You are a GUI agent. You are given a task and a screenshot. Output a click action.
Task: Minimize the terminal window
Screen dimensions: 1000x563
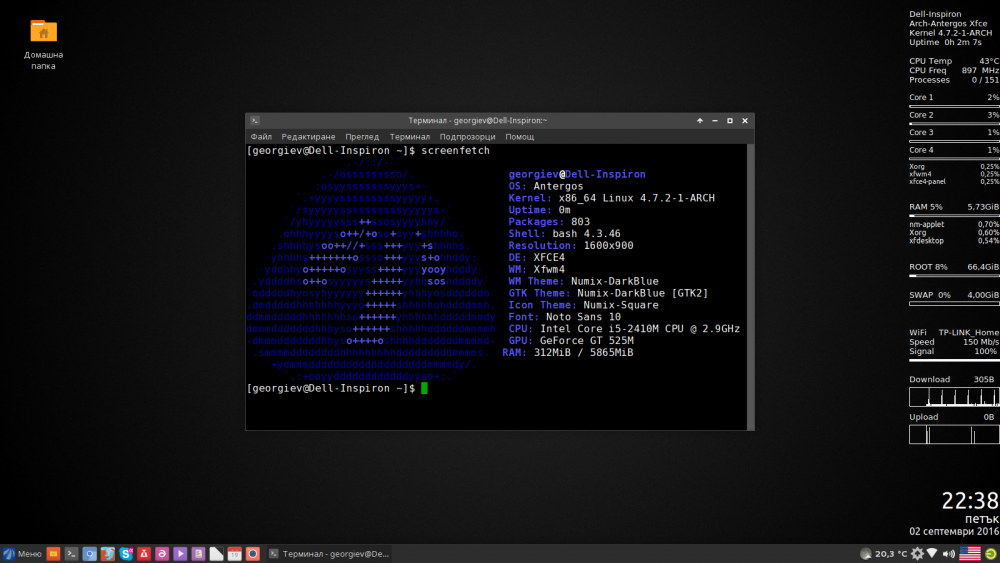[x=715, y=121]
